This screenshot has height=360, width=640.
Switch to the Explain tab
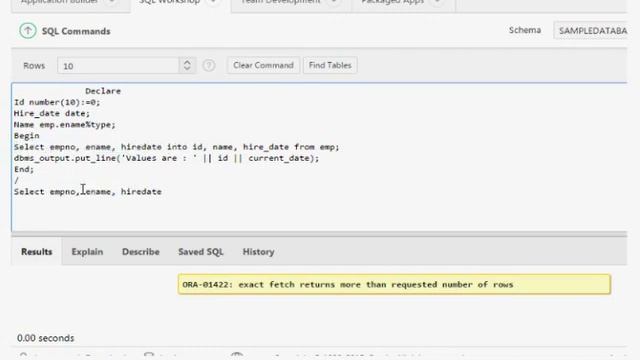tap(87, 252)
